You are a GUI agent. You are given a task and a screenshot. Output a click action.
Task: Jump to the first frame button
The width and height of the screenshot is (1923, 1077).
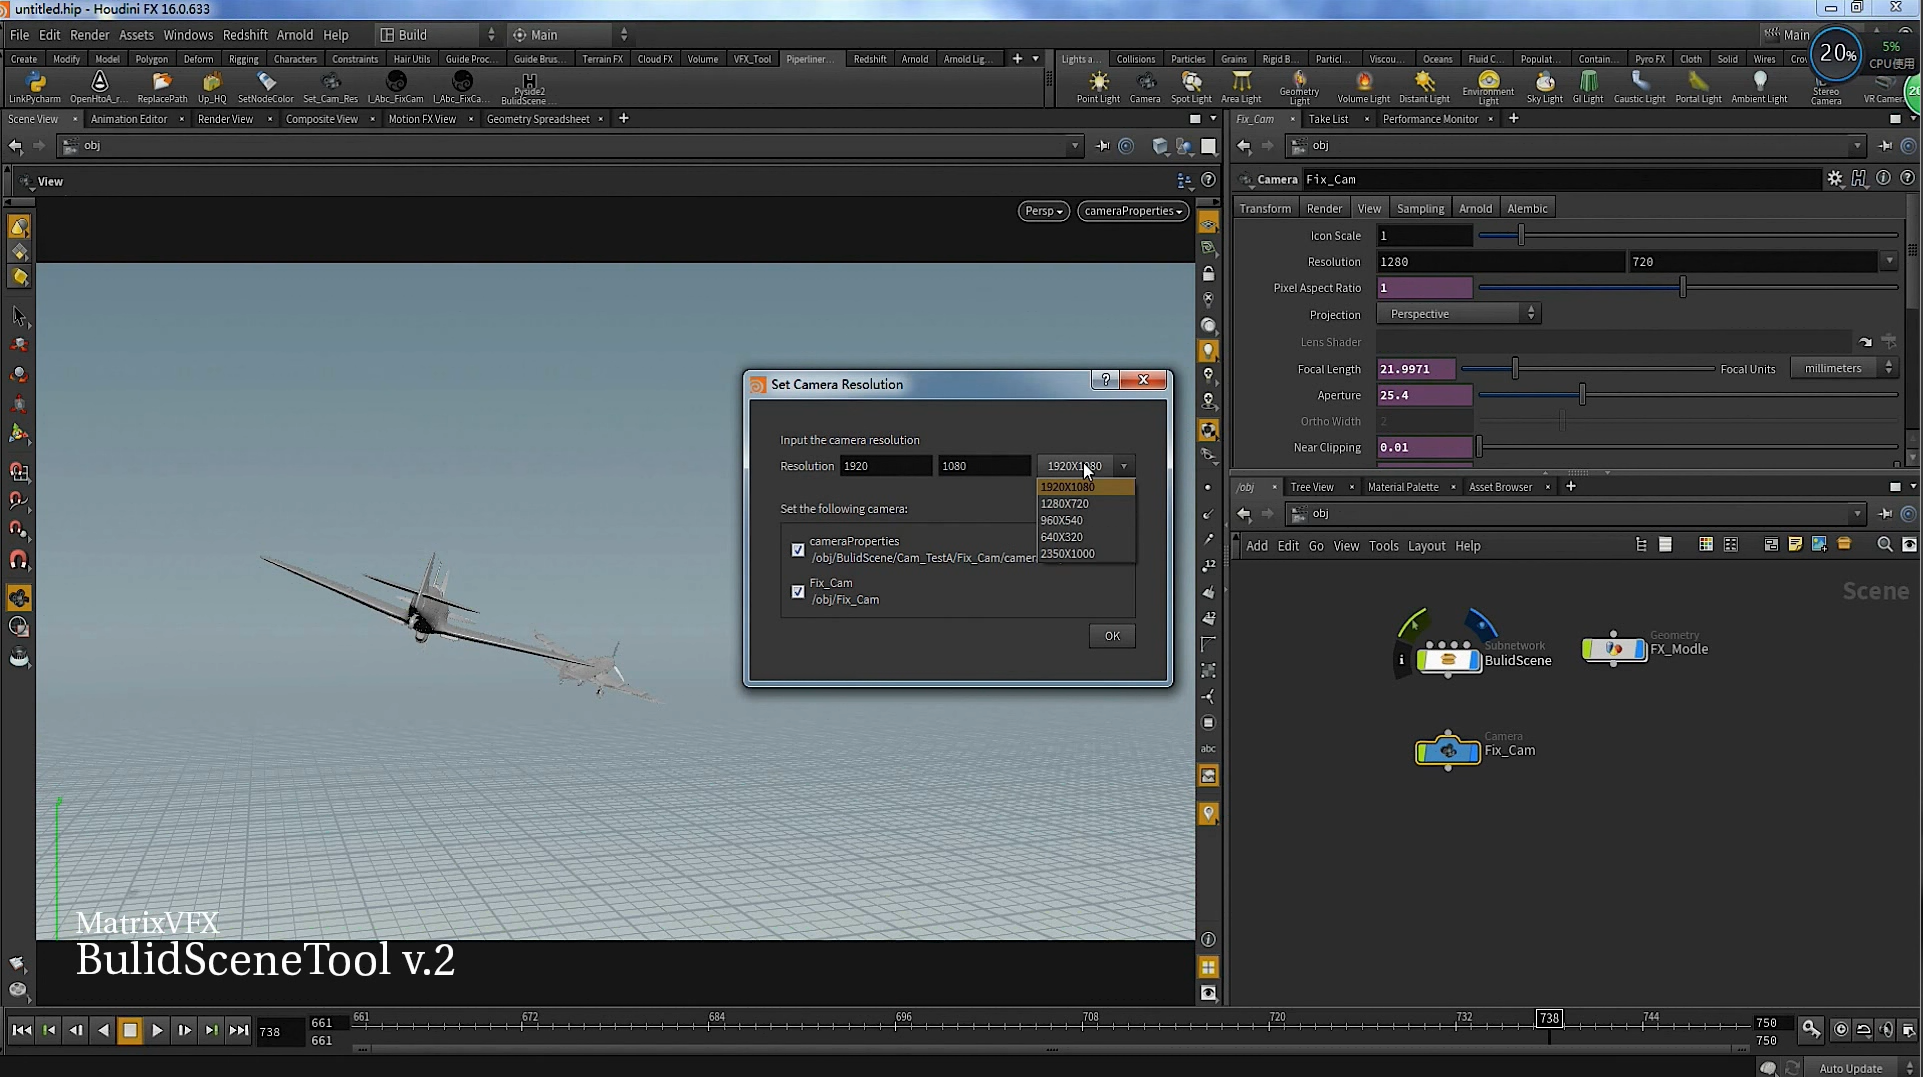point(21,1030)
